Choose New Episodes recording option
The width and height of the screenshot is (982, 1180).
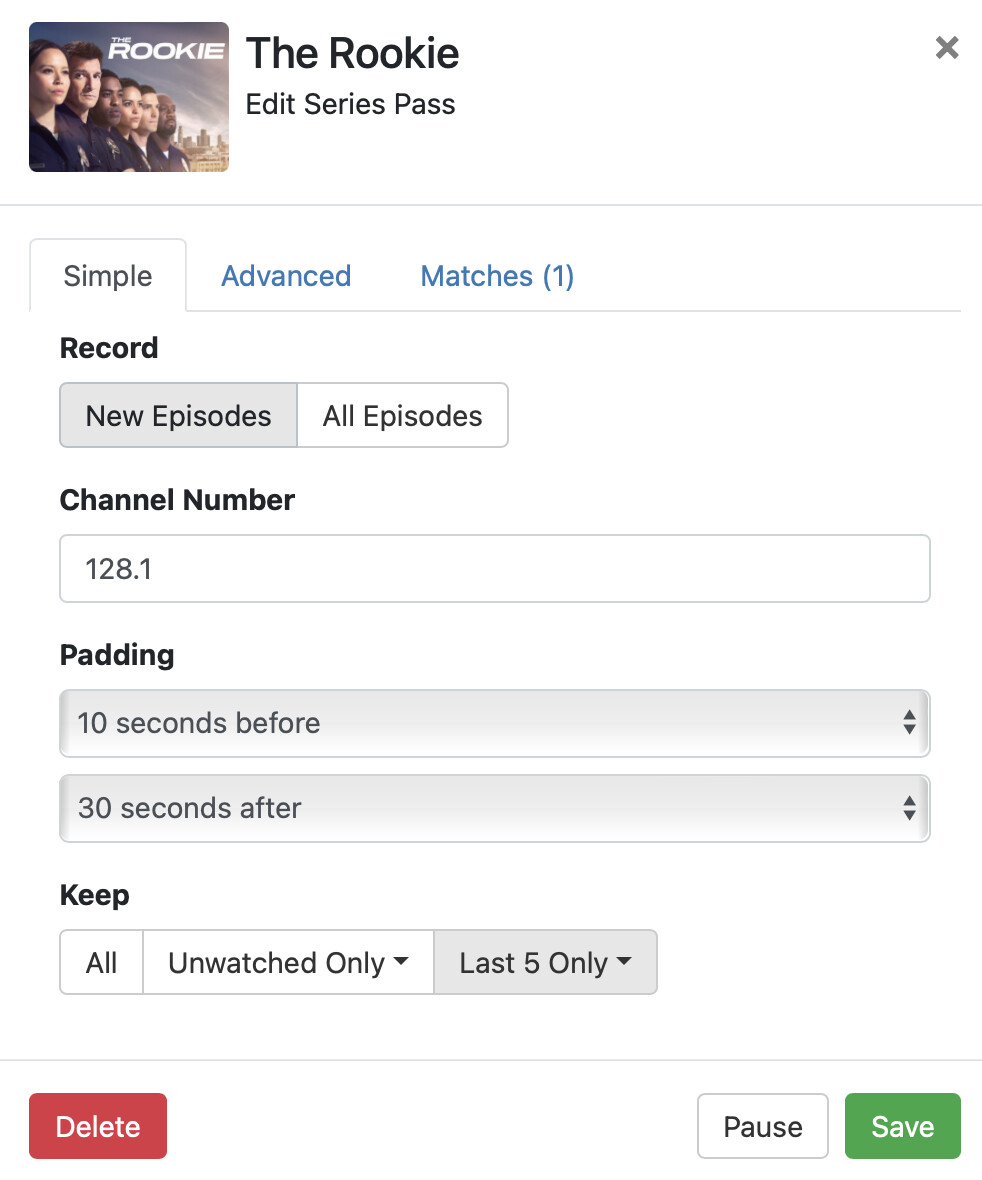click(x=179, y=416)
